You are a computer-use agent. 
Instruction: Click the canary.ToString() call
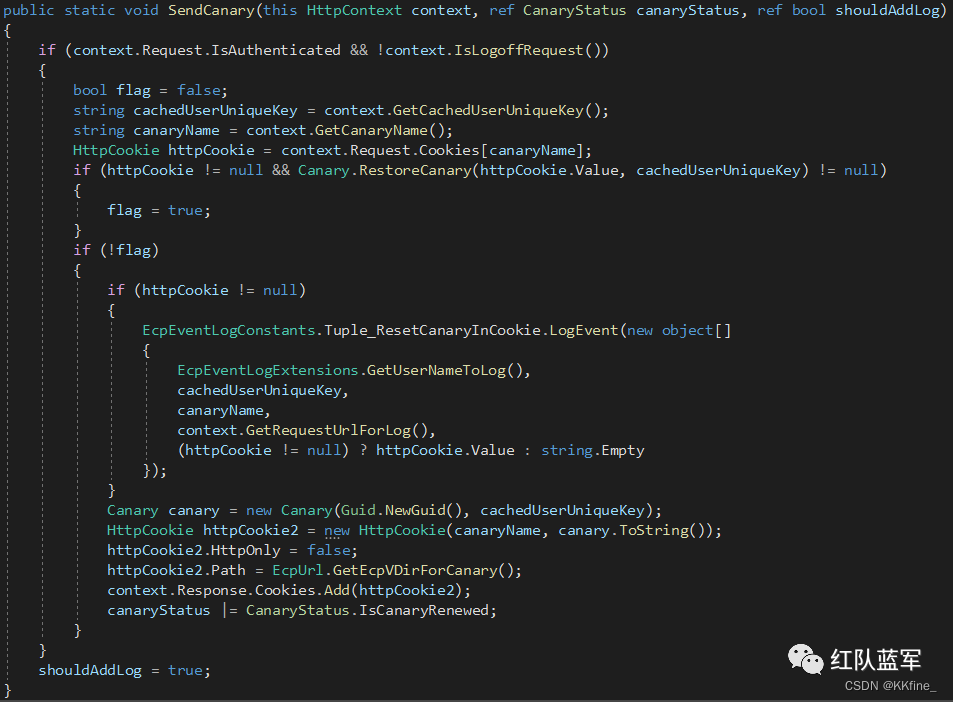631,531
